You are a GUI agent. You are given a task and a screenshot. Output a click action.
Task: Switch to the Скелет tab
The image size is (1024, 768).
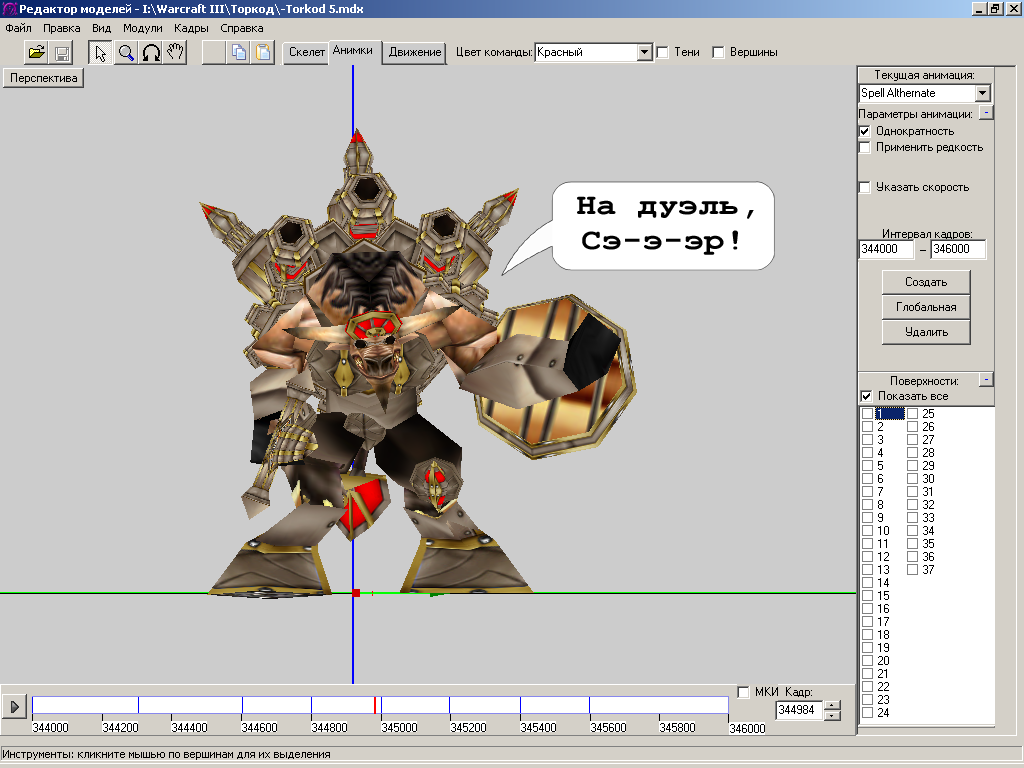click(306, 52)
